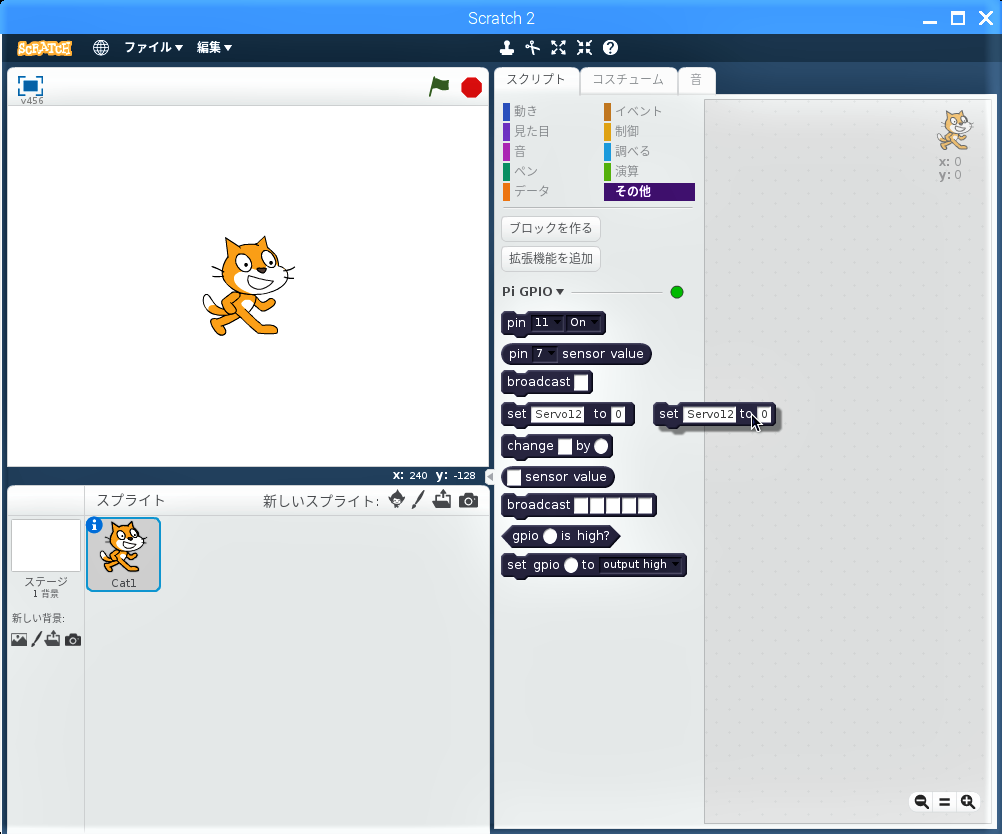Paint a new backdrop
Image resolution: width=1002 pixels, height=834 pixels.
(36, 639)
